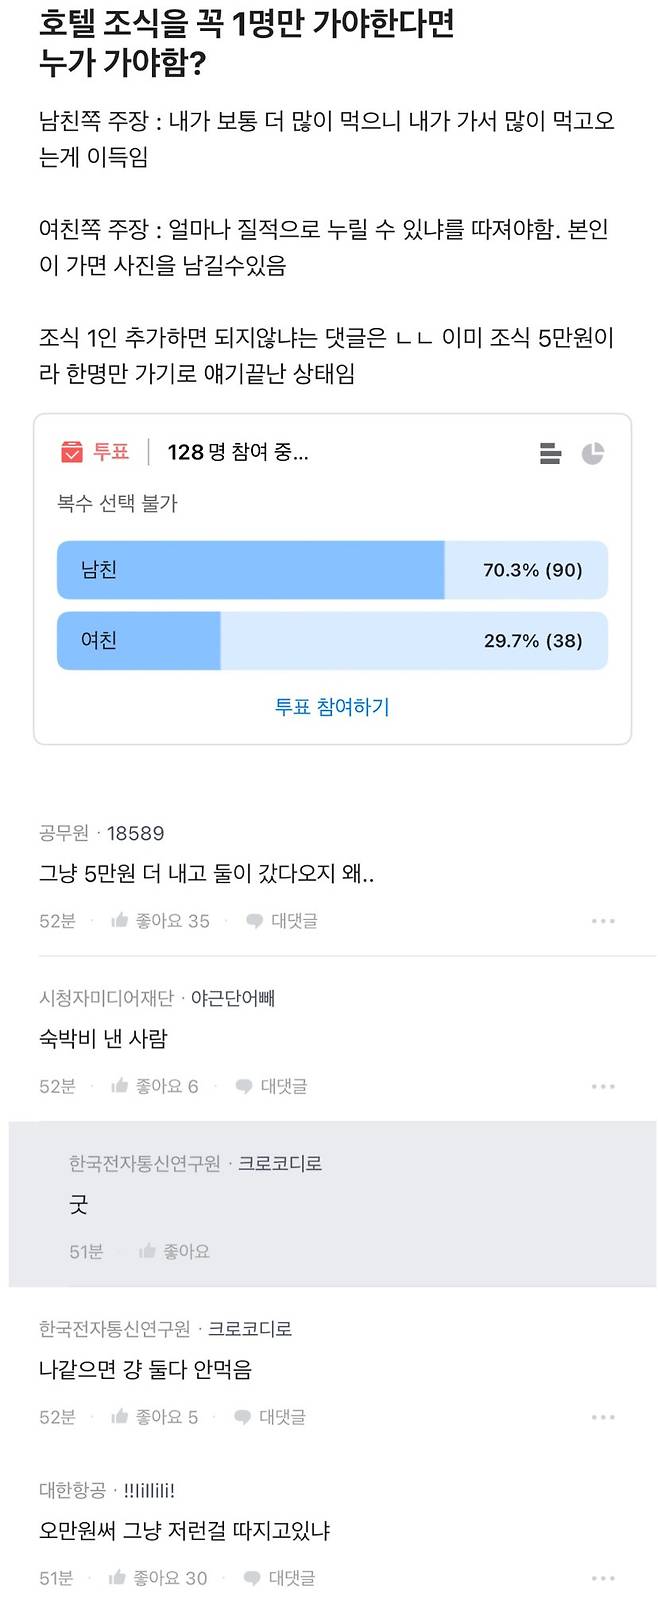The width and height of the screenshot is (658, 1615).
Task: Reply to 숙박비 낸 사람 via 대댓글
Action: (271, 1086)
